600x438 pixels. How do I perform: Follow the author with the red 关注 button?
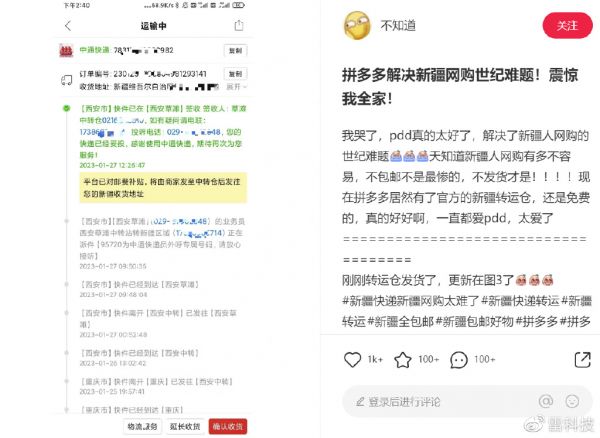pos(567,26)
